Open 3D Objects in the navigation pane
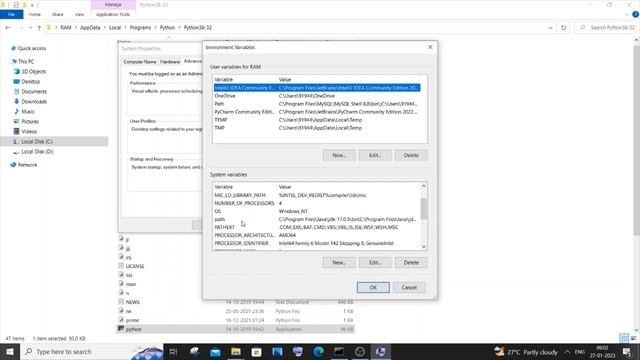This screenshot has height=360, width=640. [x=33, y=71]
